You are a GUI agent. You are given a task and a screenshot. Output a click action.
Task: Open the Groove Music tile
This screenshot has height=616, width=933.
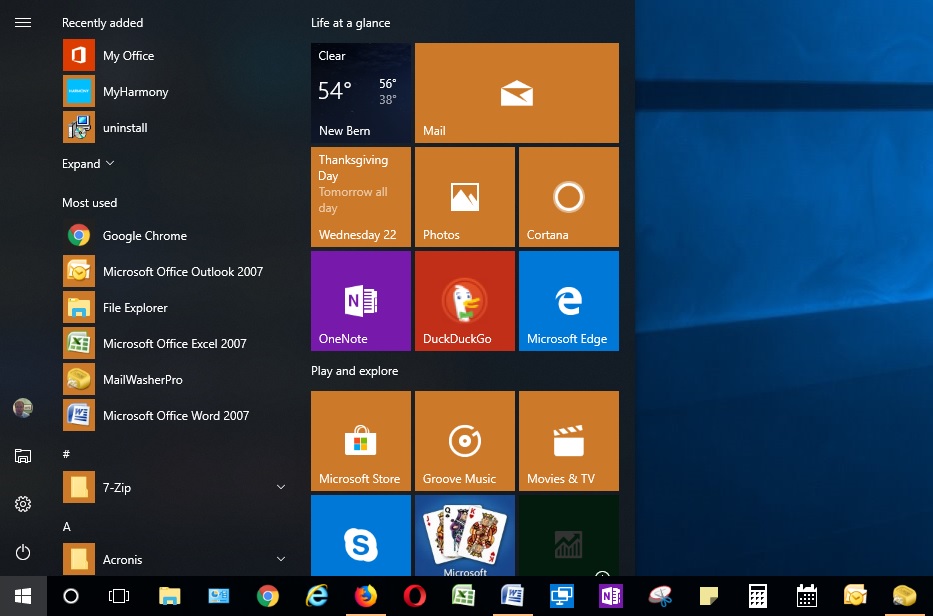pyautogui.click(x=464, y=440)
